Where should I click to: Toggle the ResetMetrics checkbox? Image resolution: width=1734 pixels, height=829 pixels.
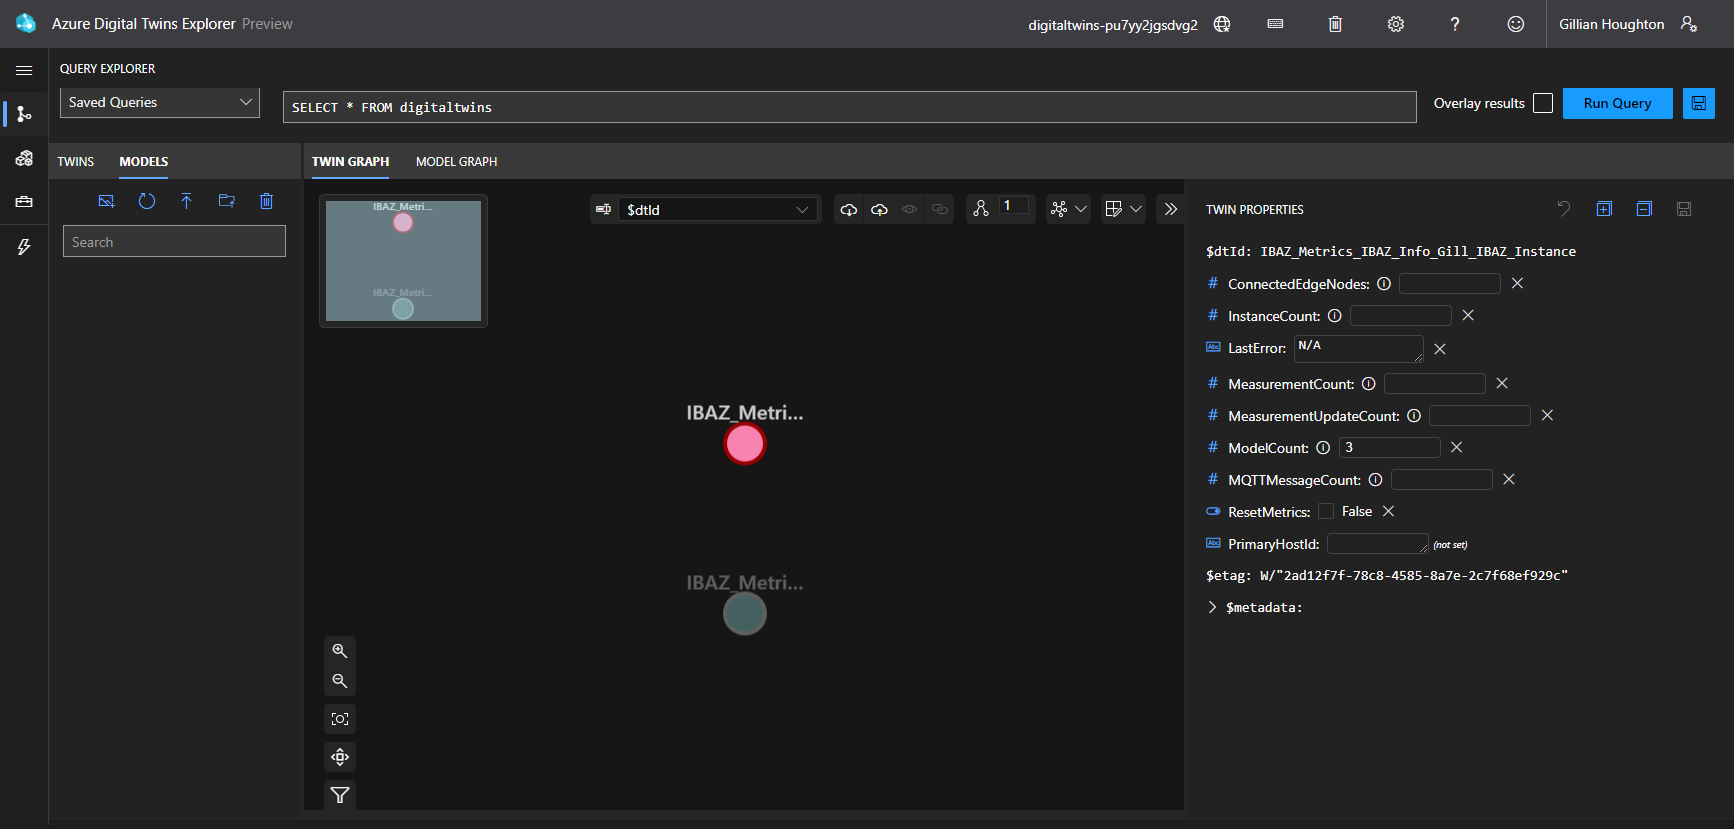[1326, 511]
